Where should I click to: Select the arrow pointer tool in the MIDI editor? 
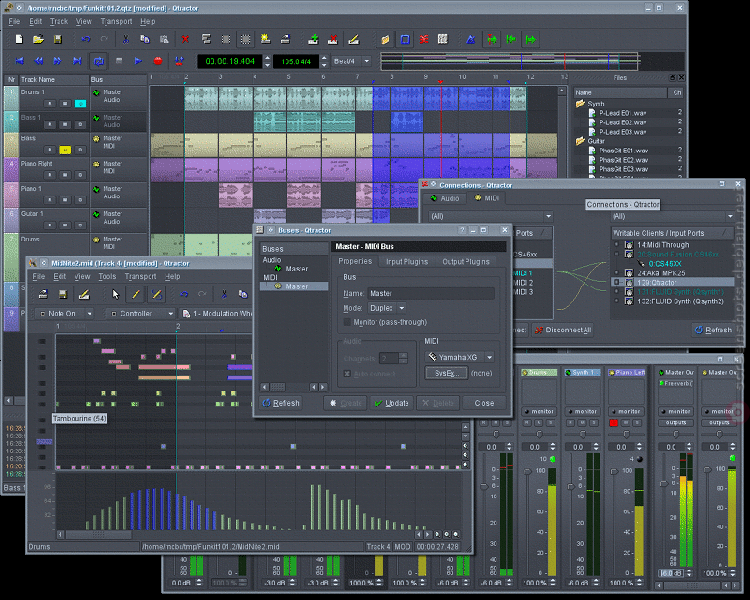[115, 294]
